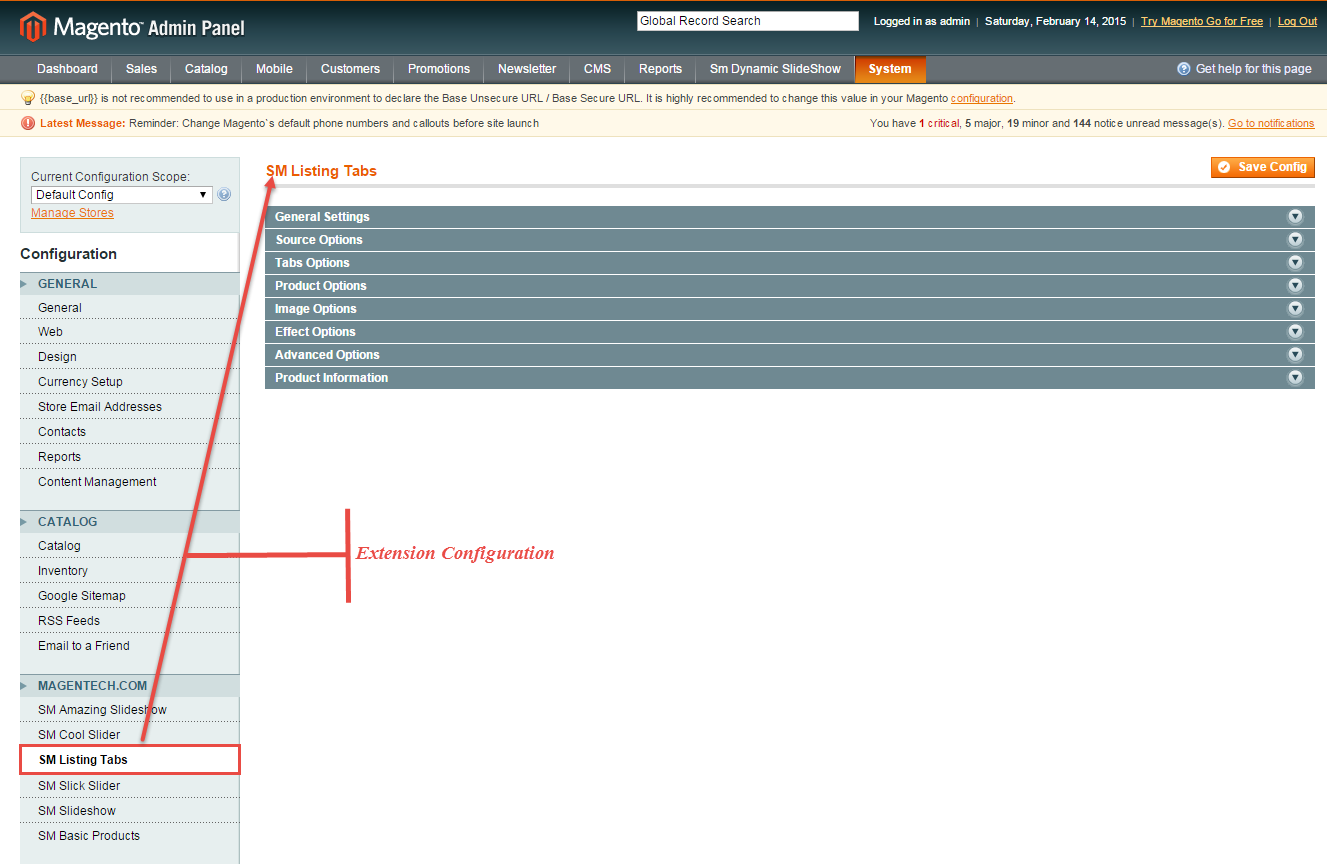Click the Manage Stores link
This screenshot has height=864, width=1327.
tap(72, 213)
